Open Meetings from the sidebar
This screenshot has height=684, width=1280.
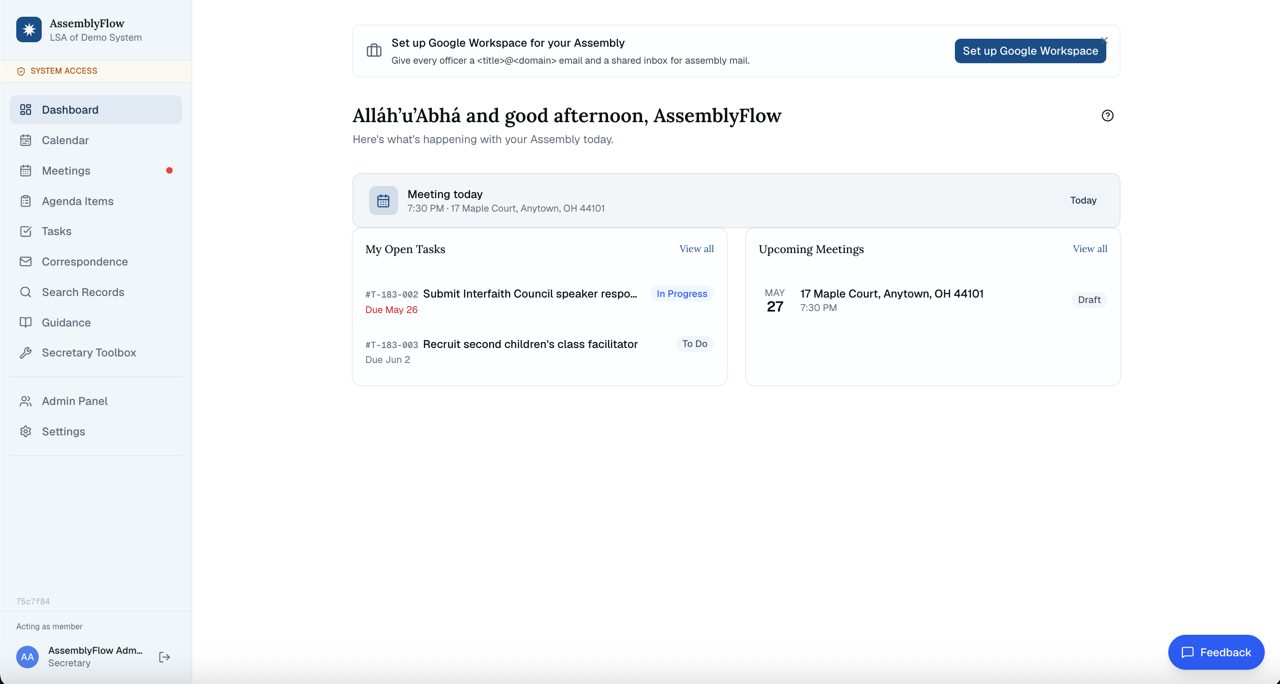(96, 171)
